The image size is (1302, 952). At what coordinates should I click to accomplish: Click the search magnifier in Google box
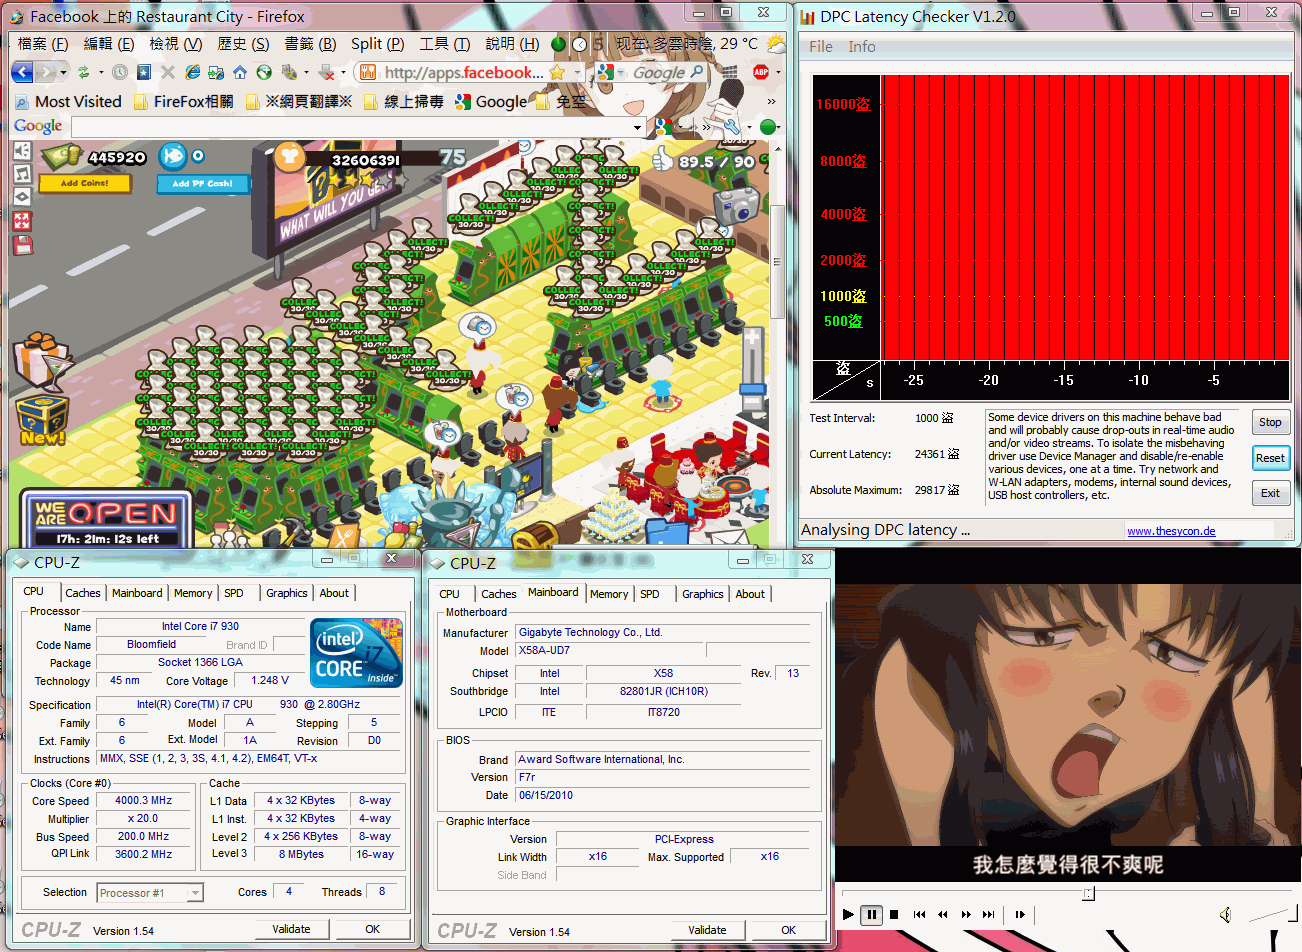point(697,72)
